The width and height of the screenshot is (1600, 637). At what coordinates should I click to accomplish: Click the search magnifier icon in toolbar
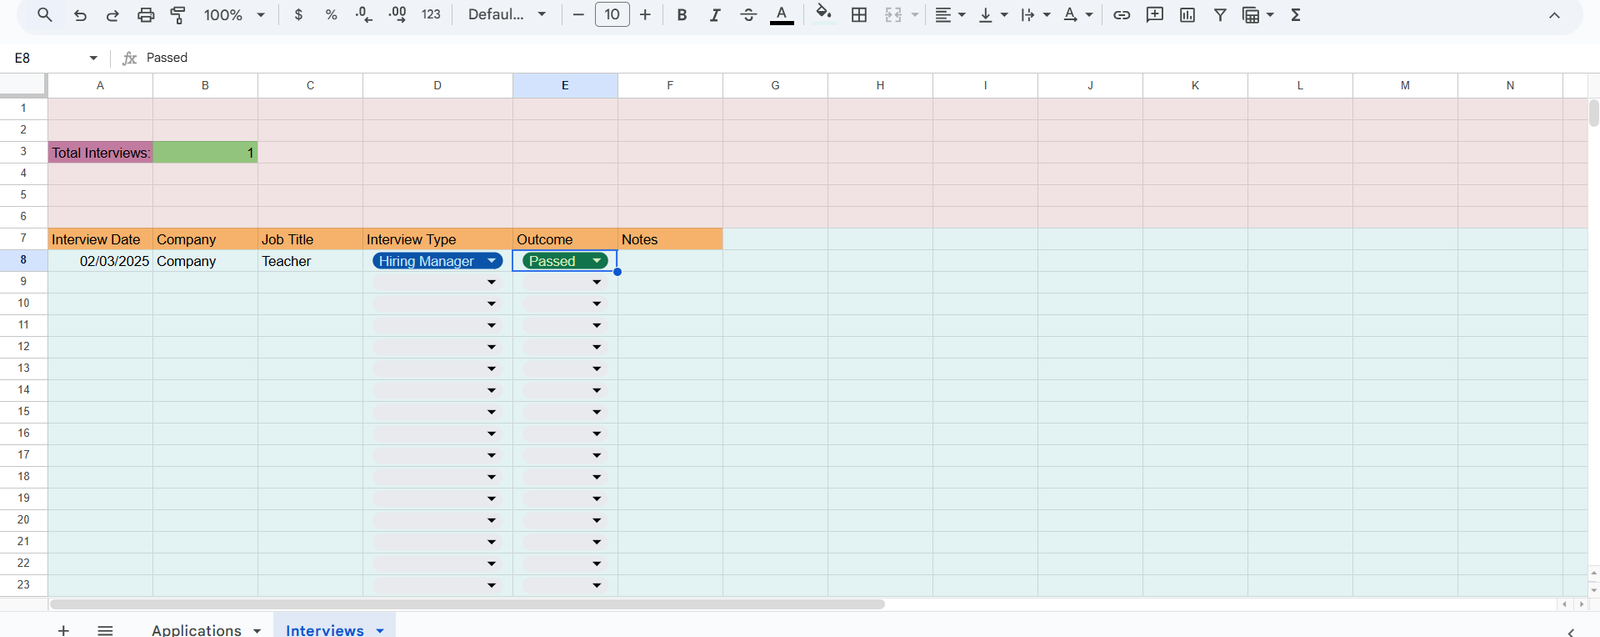coord(44,15)
